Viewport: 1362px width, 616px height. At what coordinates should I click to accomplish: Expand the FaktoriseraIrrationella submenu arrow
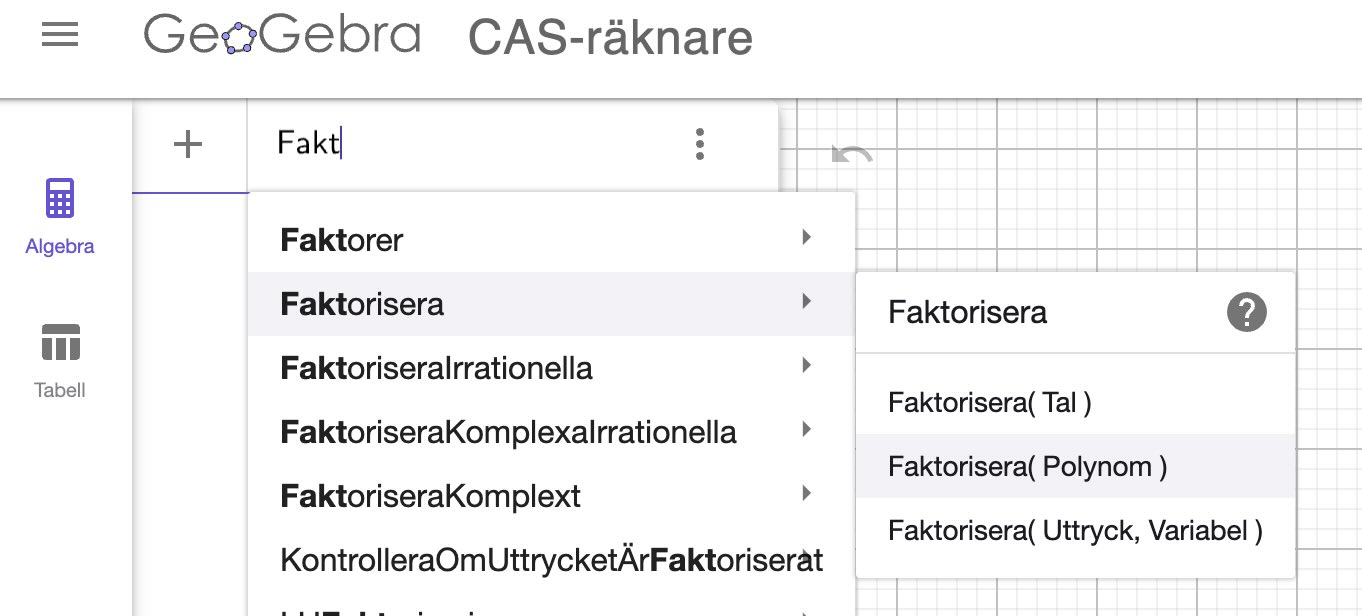[x=806, y=366]
